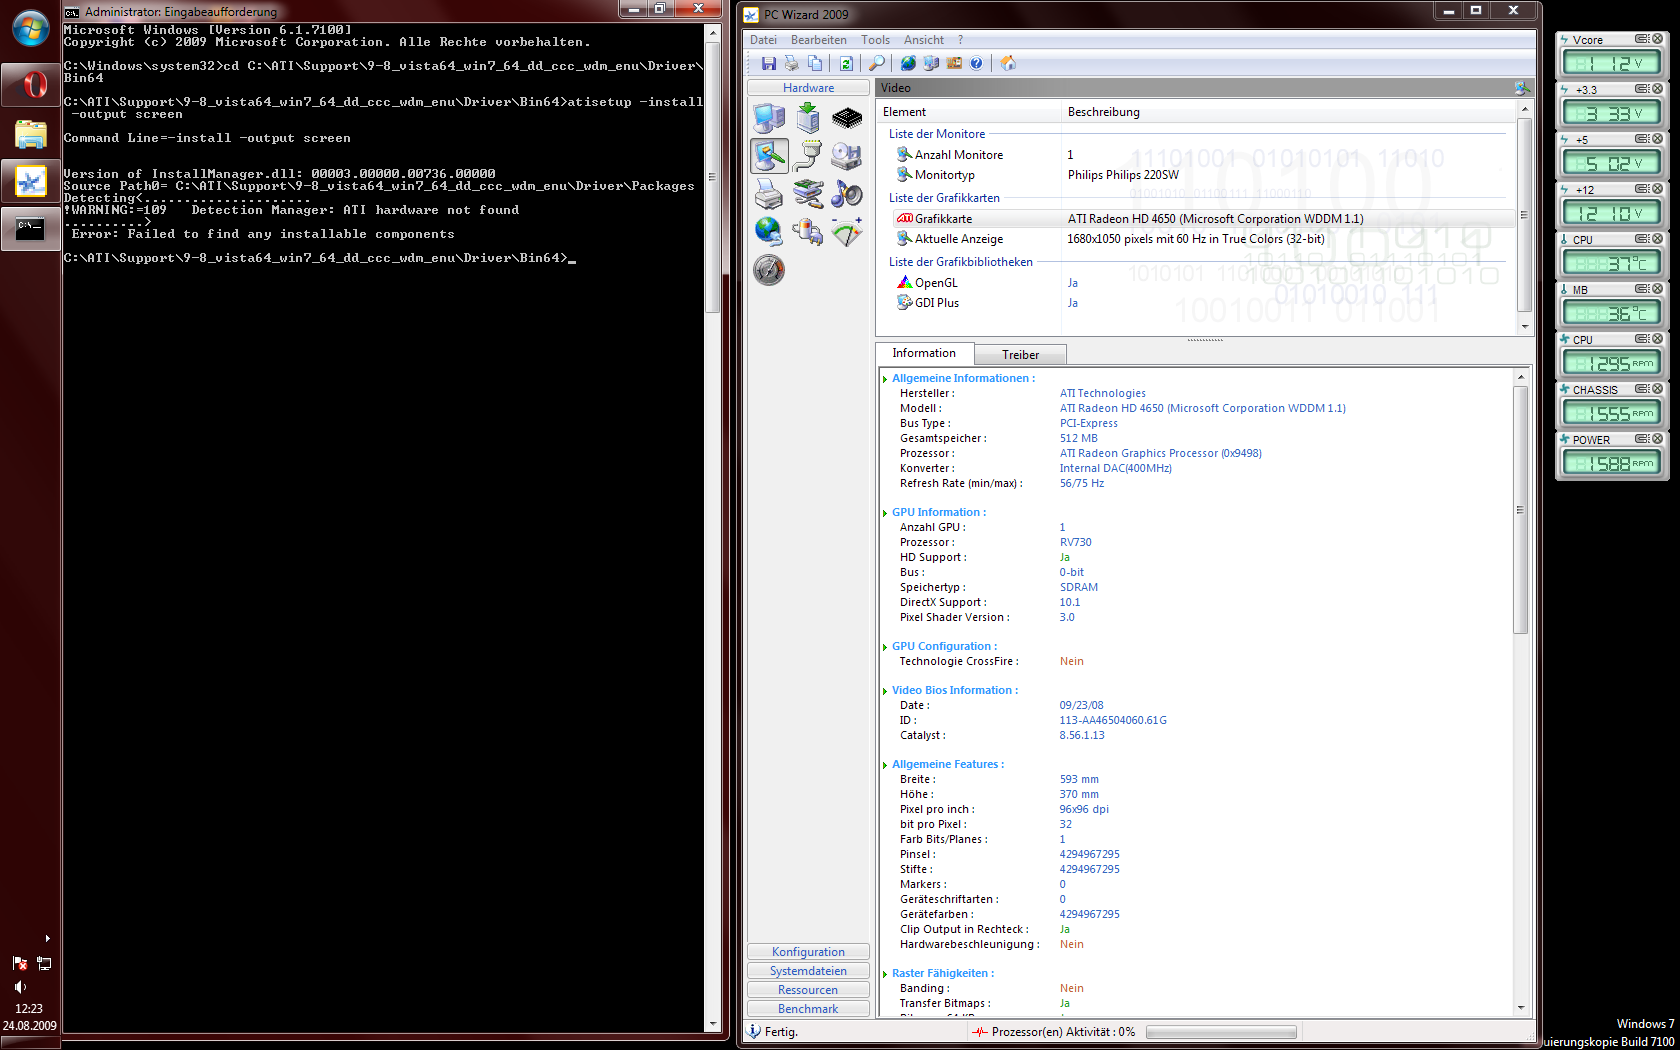Click the volume speaker tray icon
The image size is (1680, 1050).
20,986
